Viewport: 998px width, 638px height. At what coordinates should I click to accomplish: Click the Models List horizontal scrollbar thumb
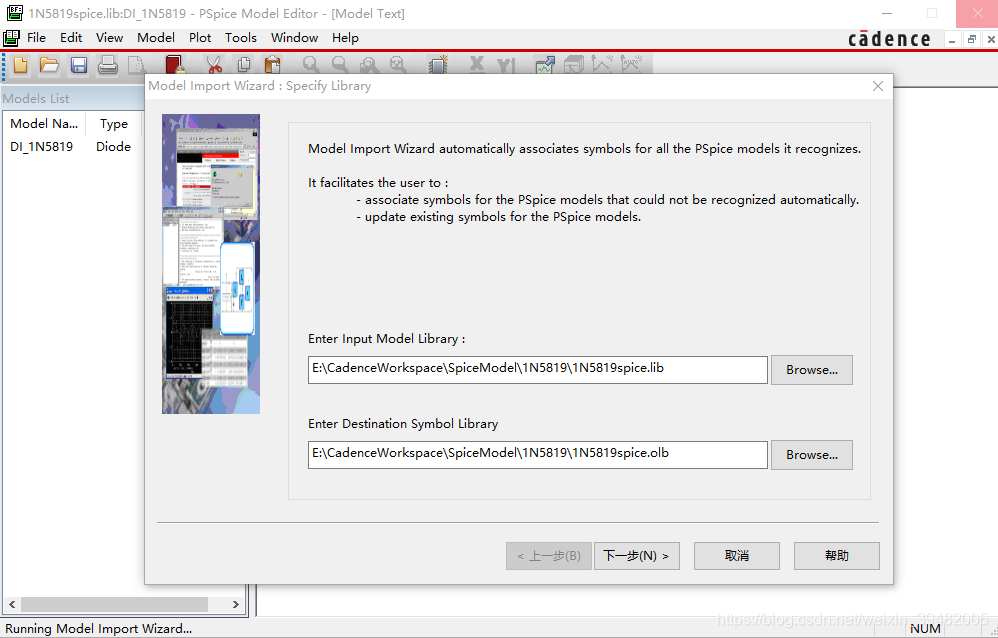point(115,604)
